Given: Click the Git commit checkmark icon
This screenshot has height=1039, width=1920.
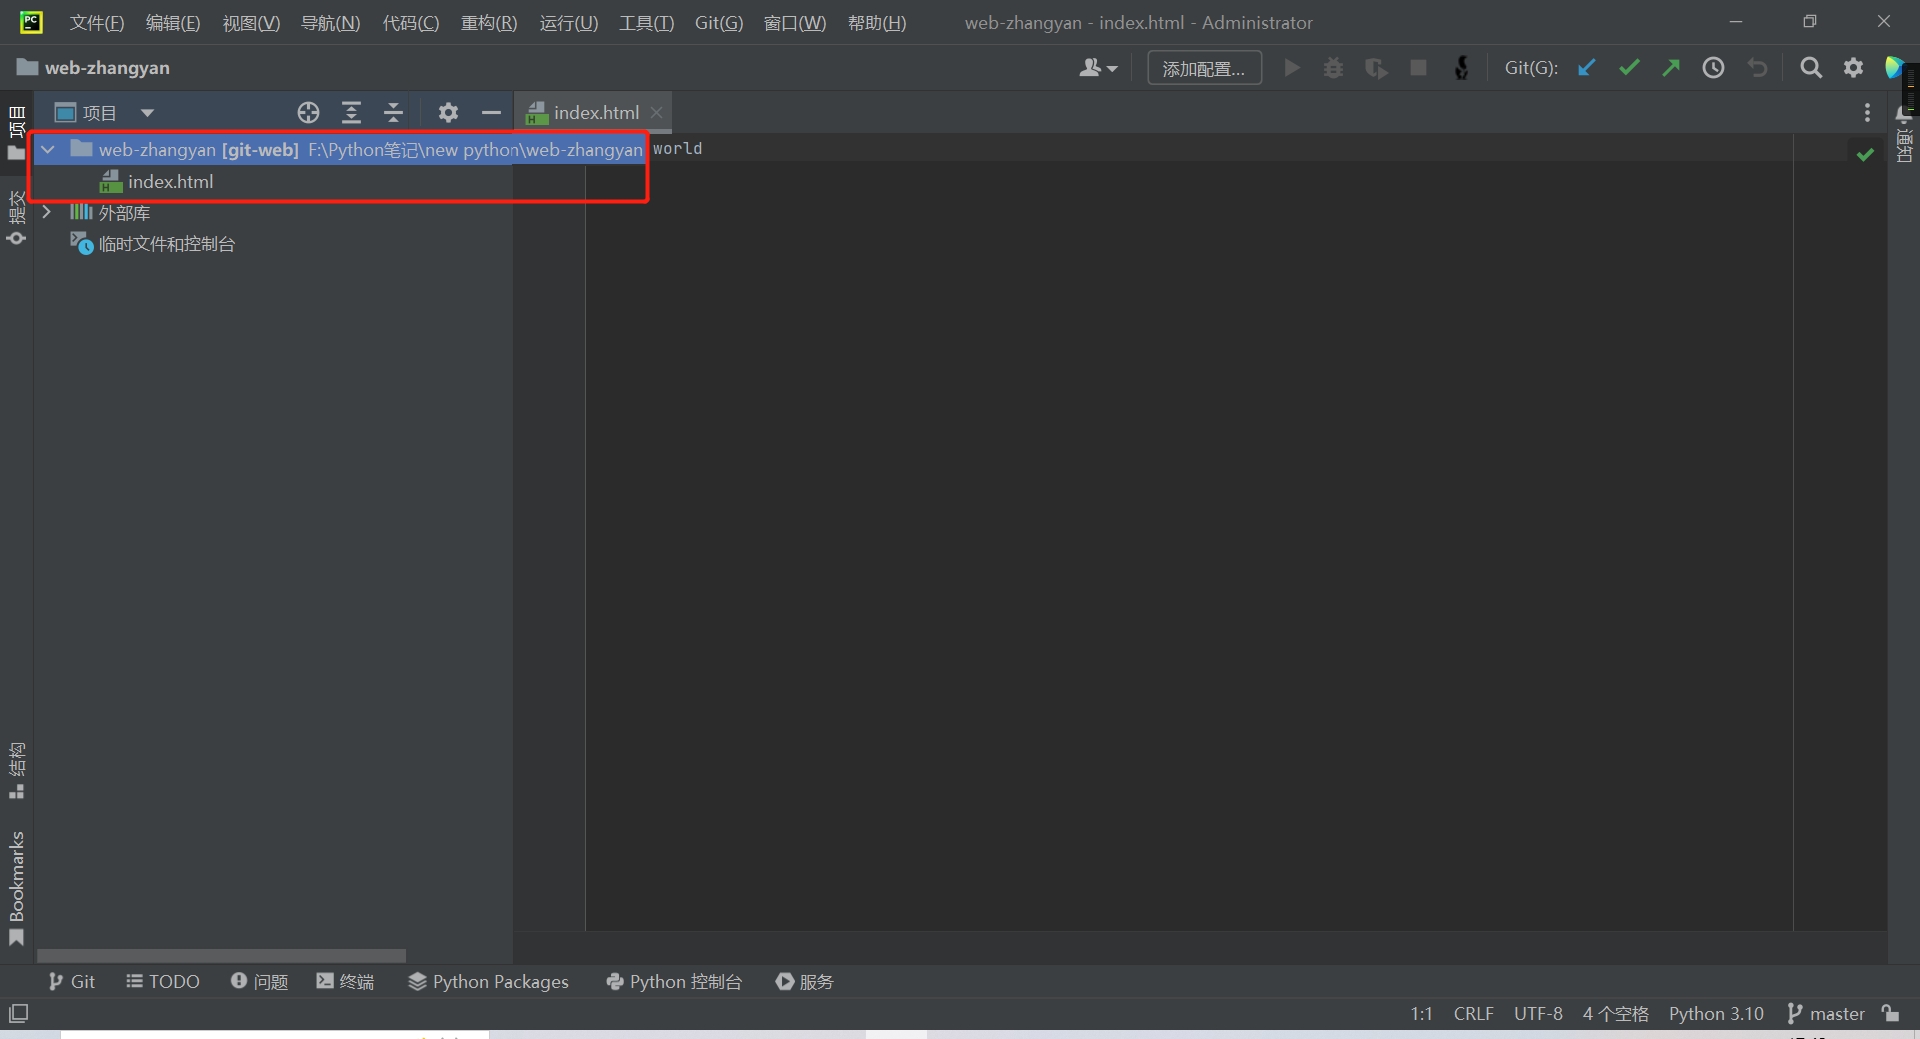Looking at the screenshot, I should click(1629, 68).
